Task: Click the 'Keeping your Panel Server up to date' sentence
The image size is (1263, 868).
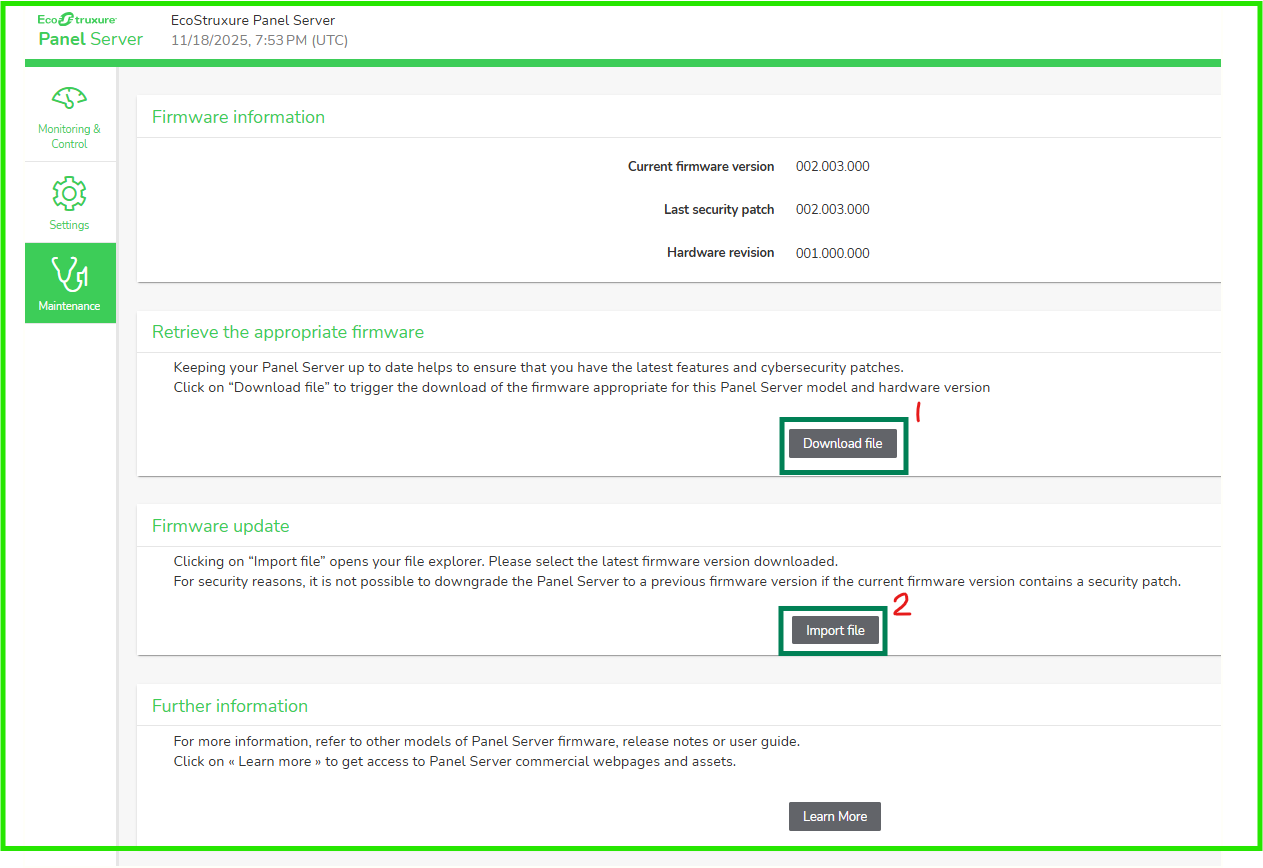Action: point(538,367)
